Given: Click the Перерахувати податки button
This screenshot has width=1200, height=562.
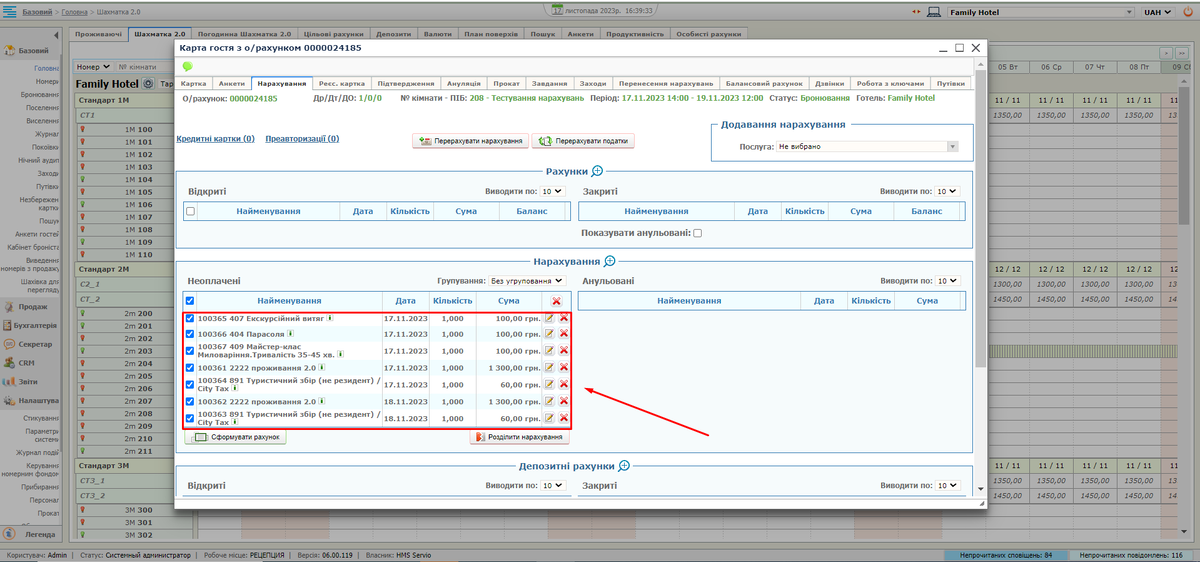Looking at the screenshot, I should pyautogui.click(x=584, y=142).
